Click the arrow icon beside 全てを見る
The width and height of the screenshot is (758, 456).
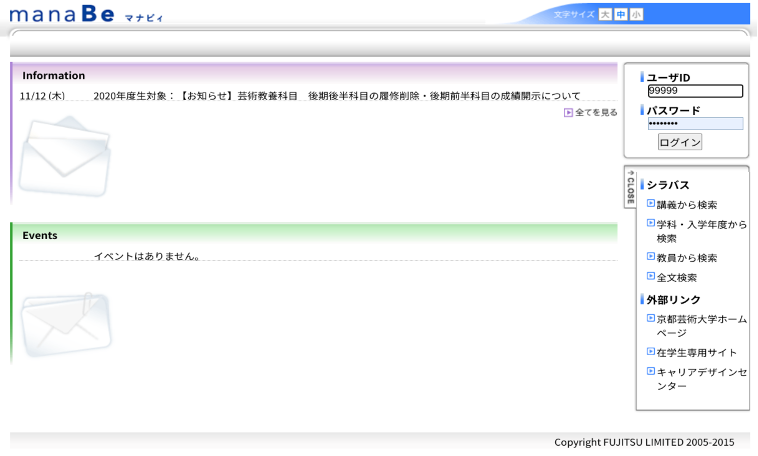[x=568, y=113]
